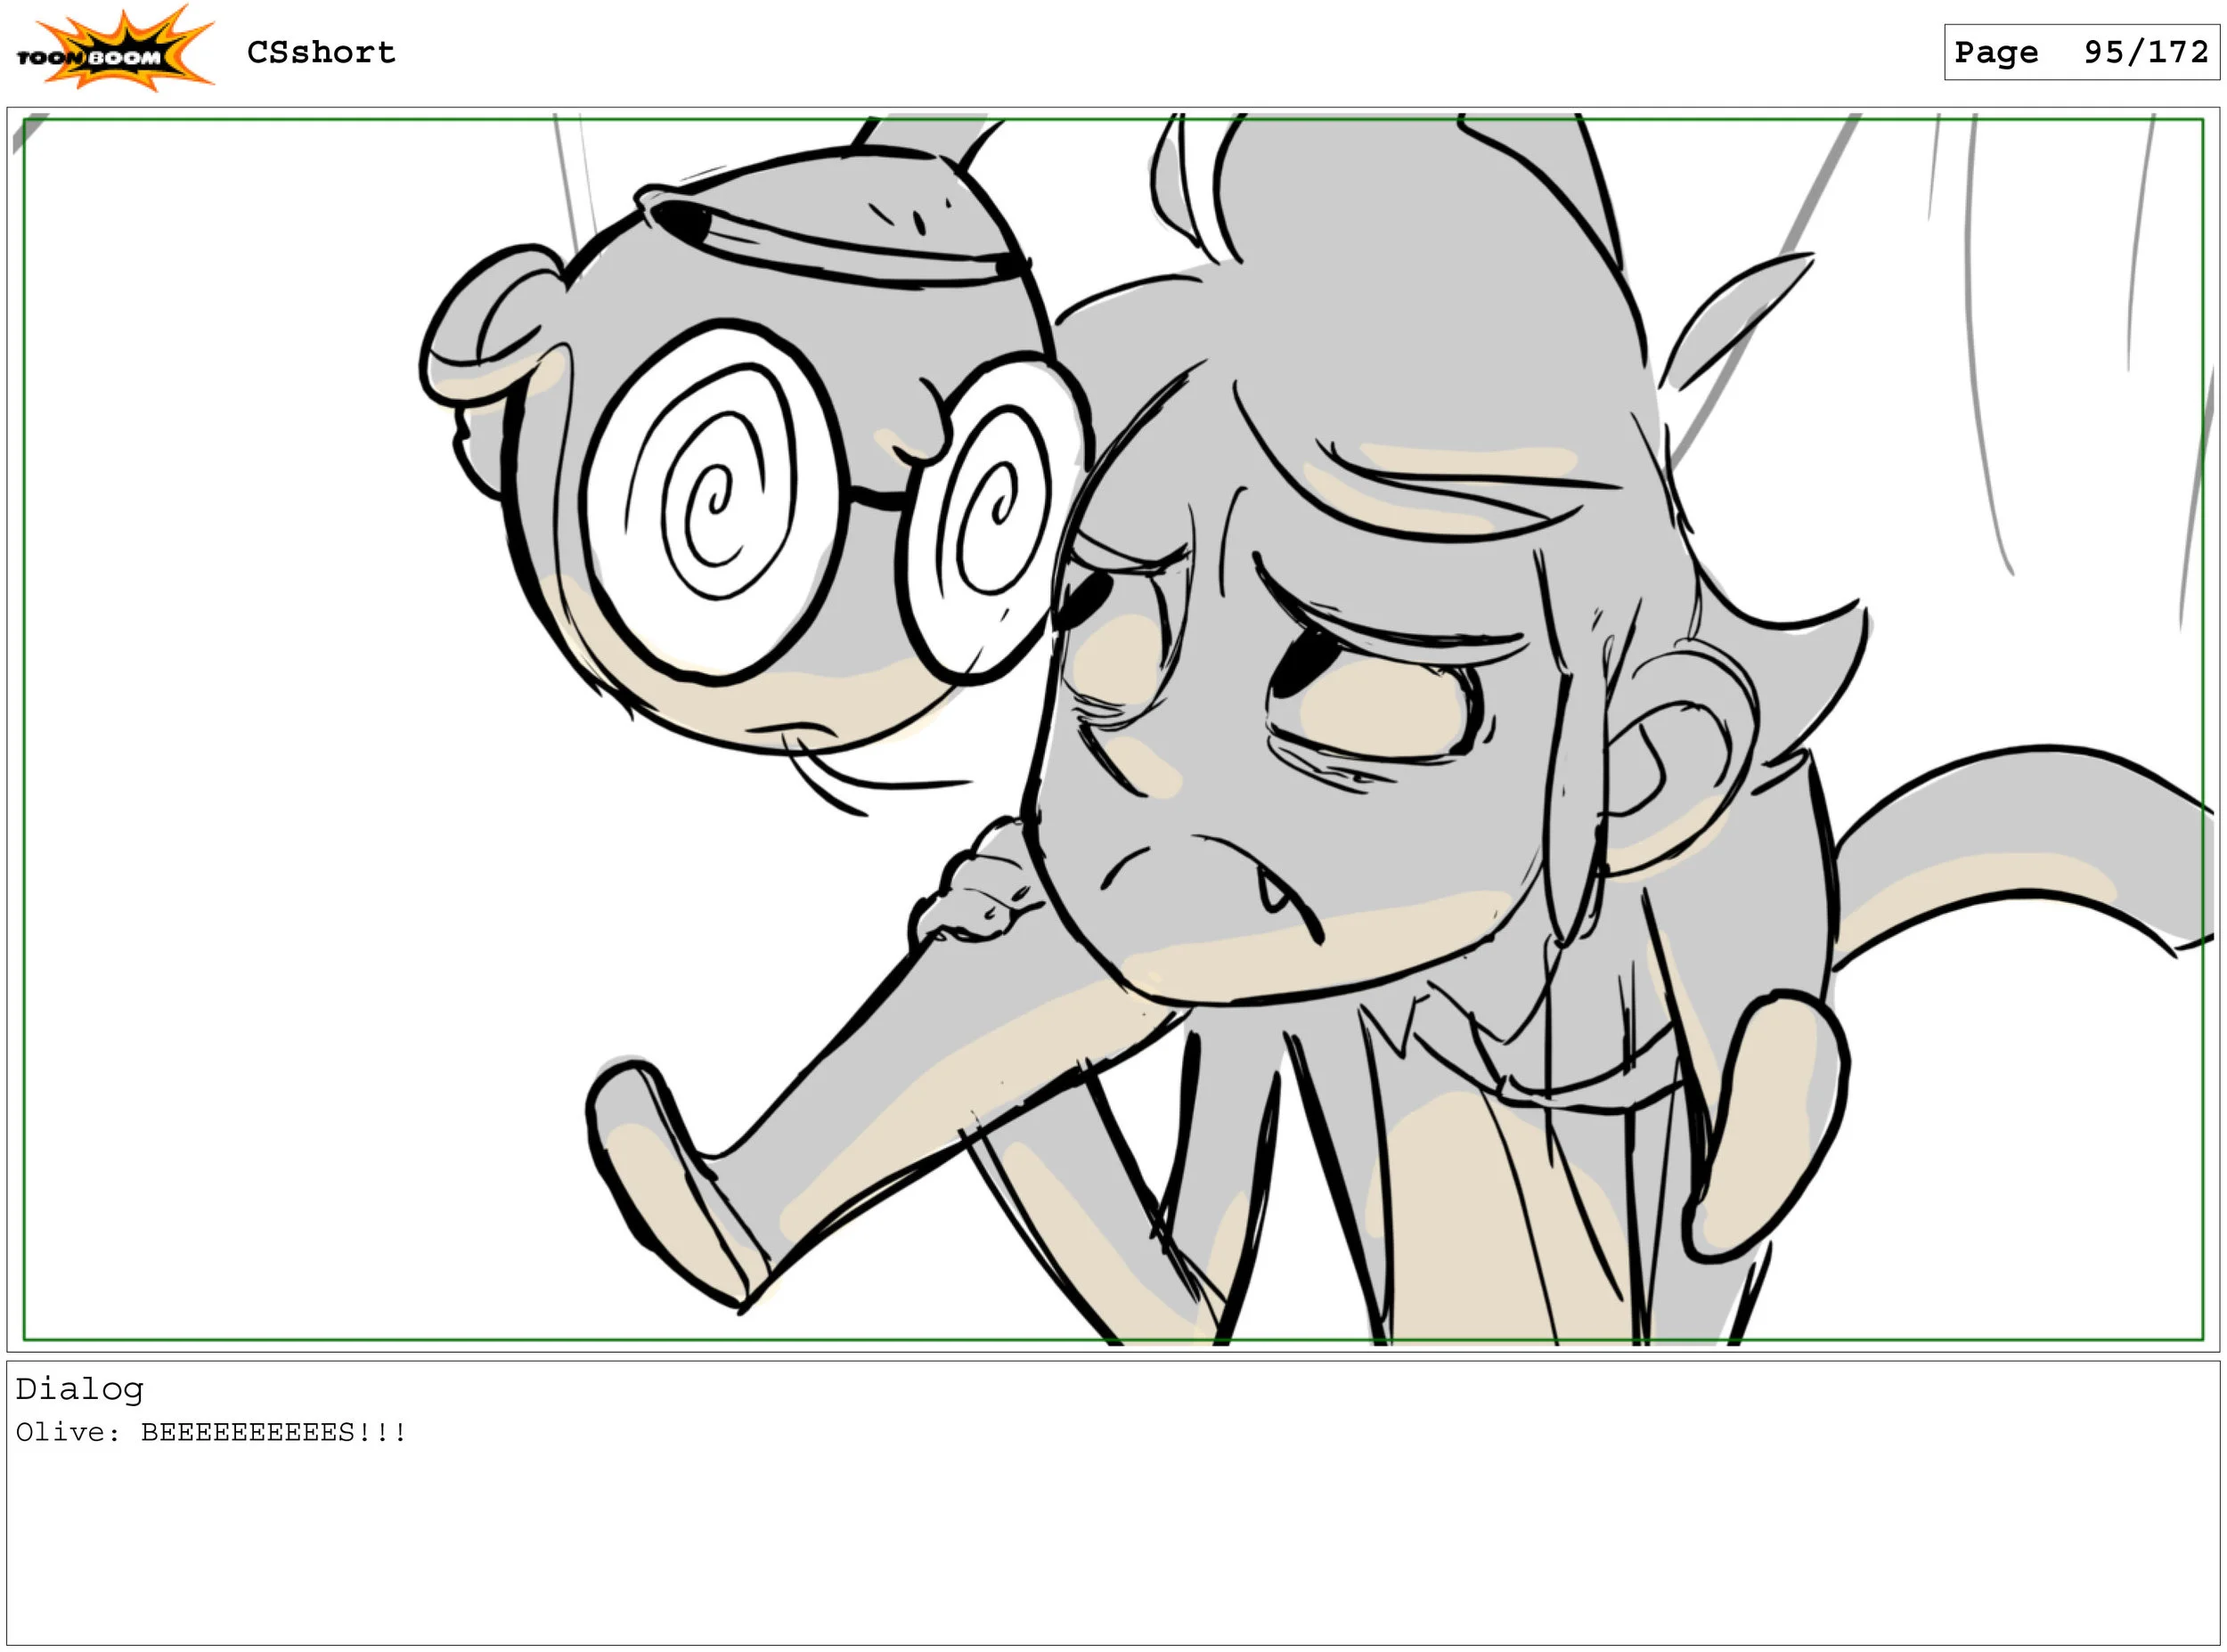Click the glasses bridge between lenses
The height and width of the screenshot is (1652, 2227).
coord(880,497)
